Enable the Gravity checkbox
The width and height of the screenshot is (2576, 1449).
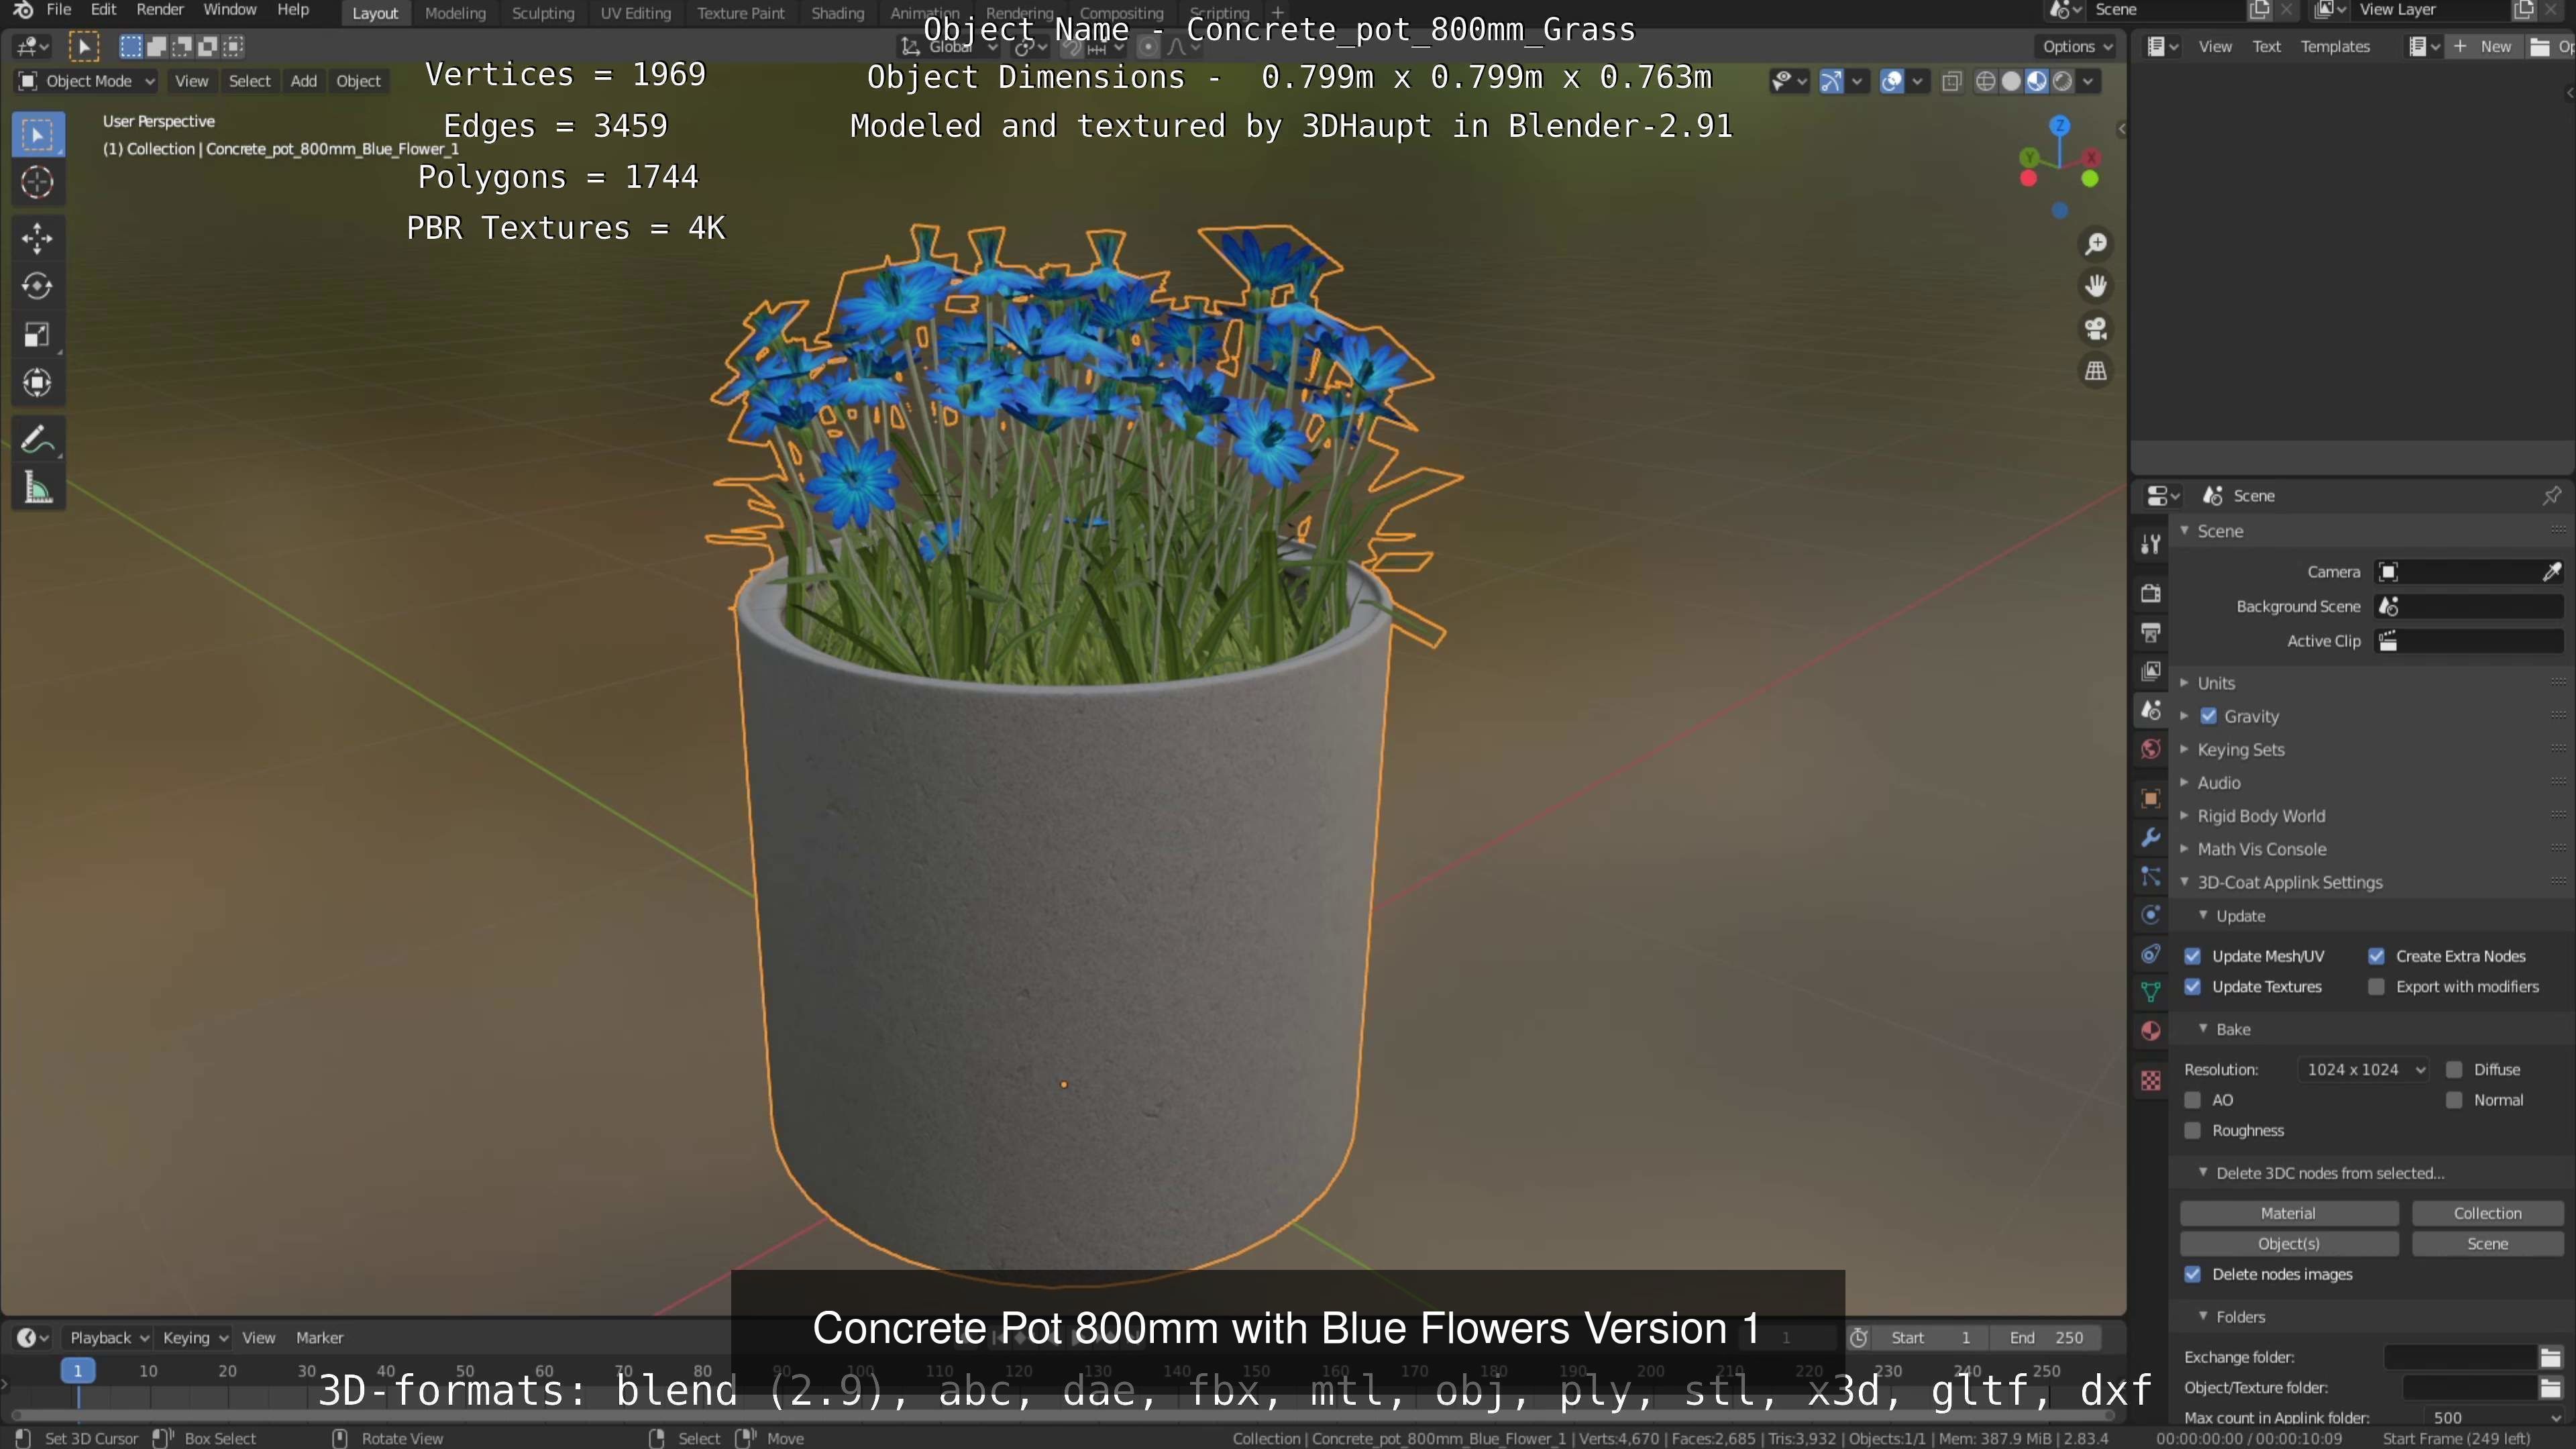[2208, 716]
